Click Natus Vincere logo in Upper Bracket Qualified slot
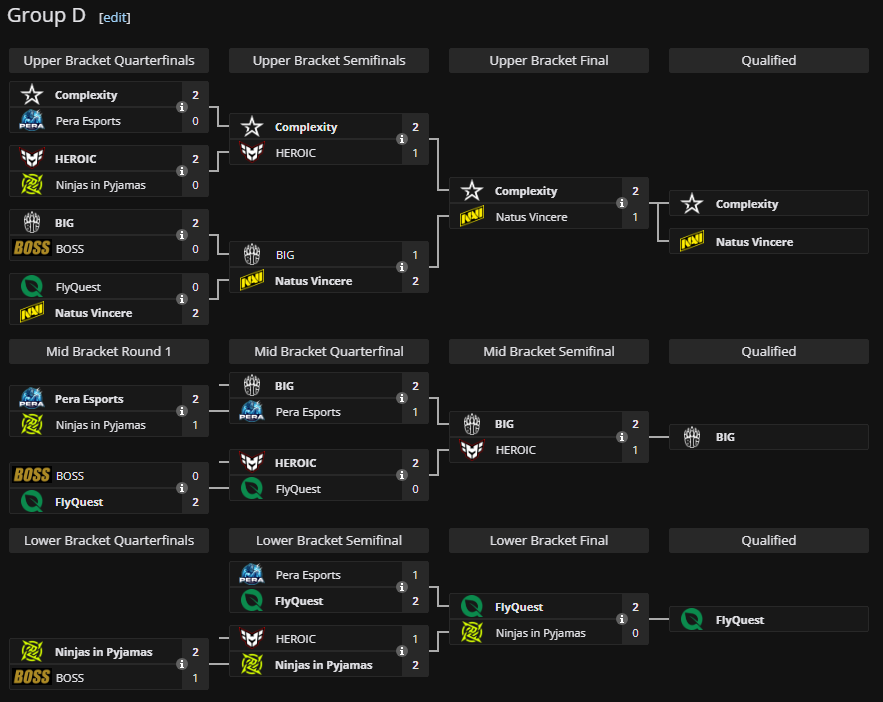Viewport: 883px width, 702px height. (691, 242)
